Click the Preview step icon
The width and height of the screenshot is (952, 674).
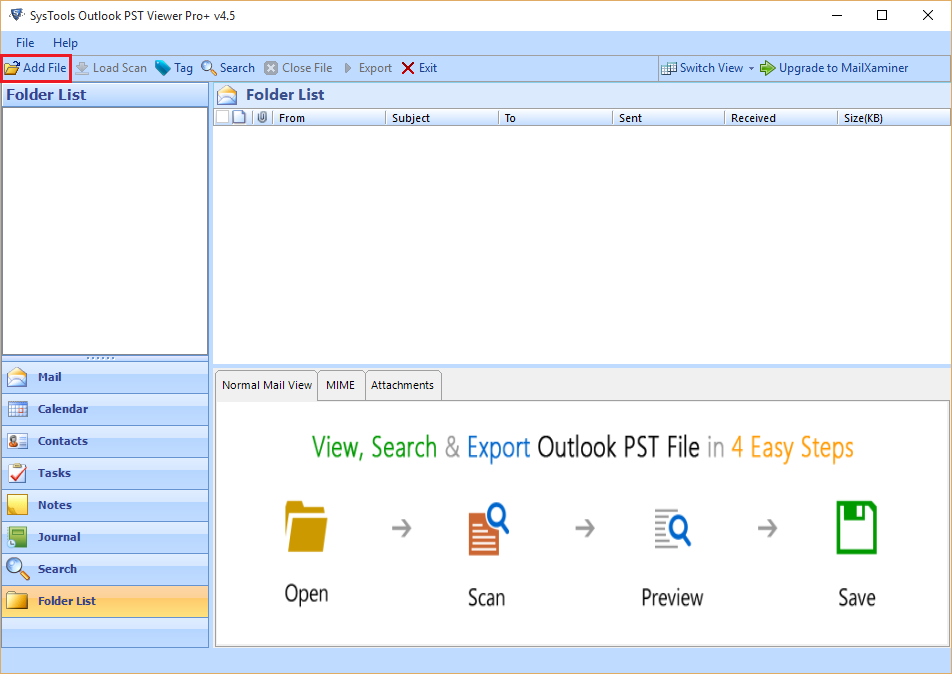pos(672,528)
